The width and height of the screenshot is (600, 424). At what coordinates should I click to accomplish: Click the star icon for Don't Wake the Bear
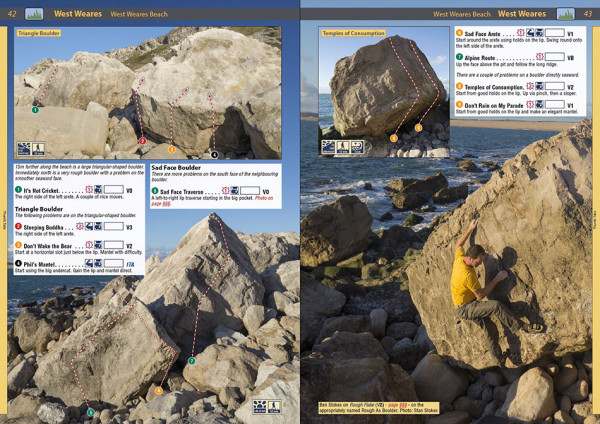pyautogui.click(x=89, y=245)
